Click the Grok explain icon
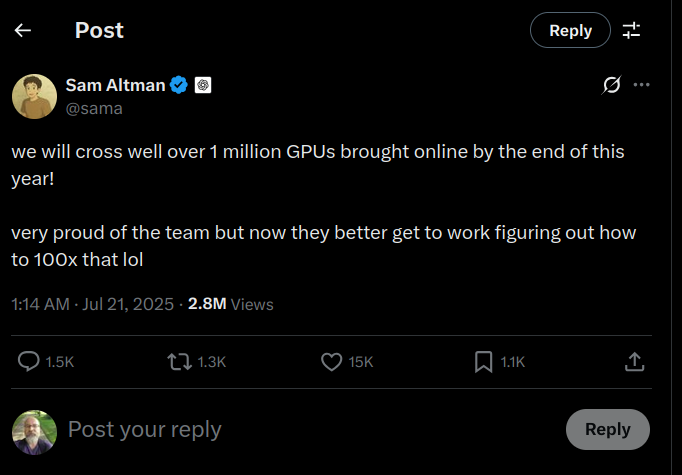682x475 pixels. click(x=611, y=85)
